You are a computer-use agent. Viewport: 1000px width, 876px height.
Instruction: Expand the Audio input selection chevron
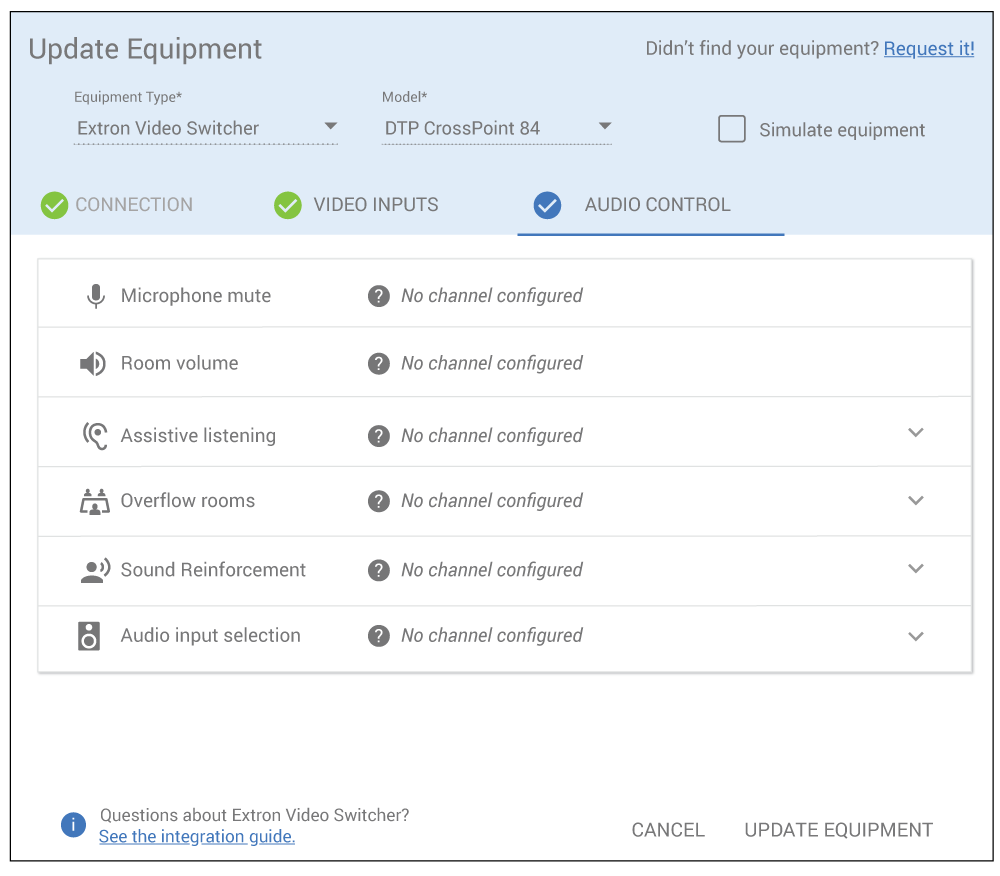915,637
